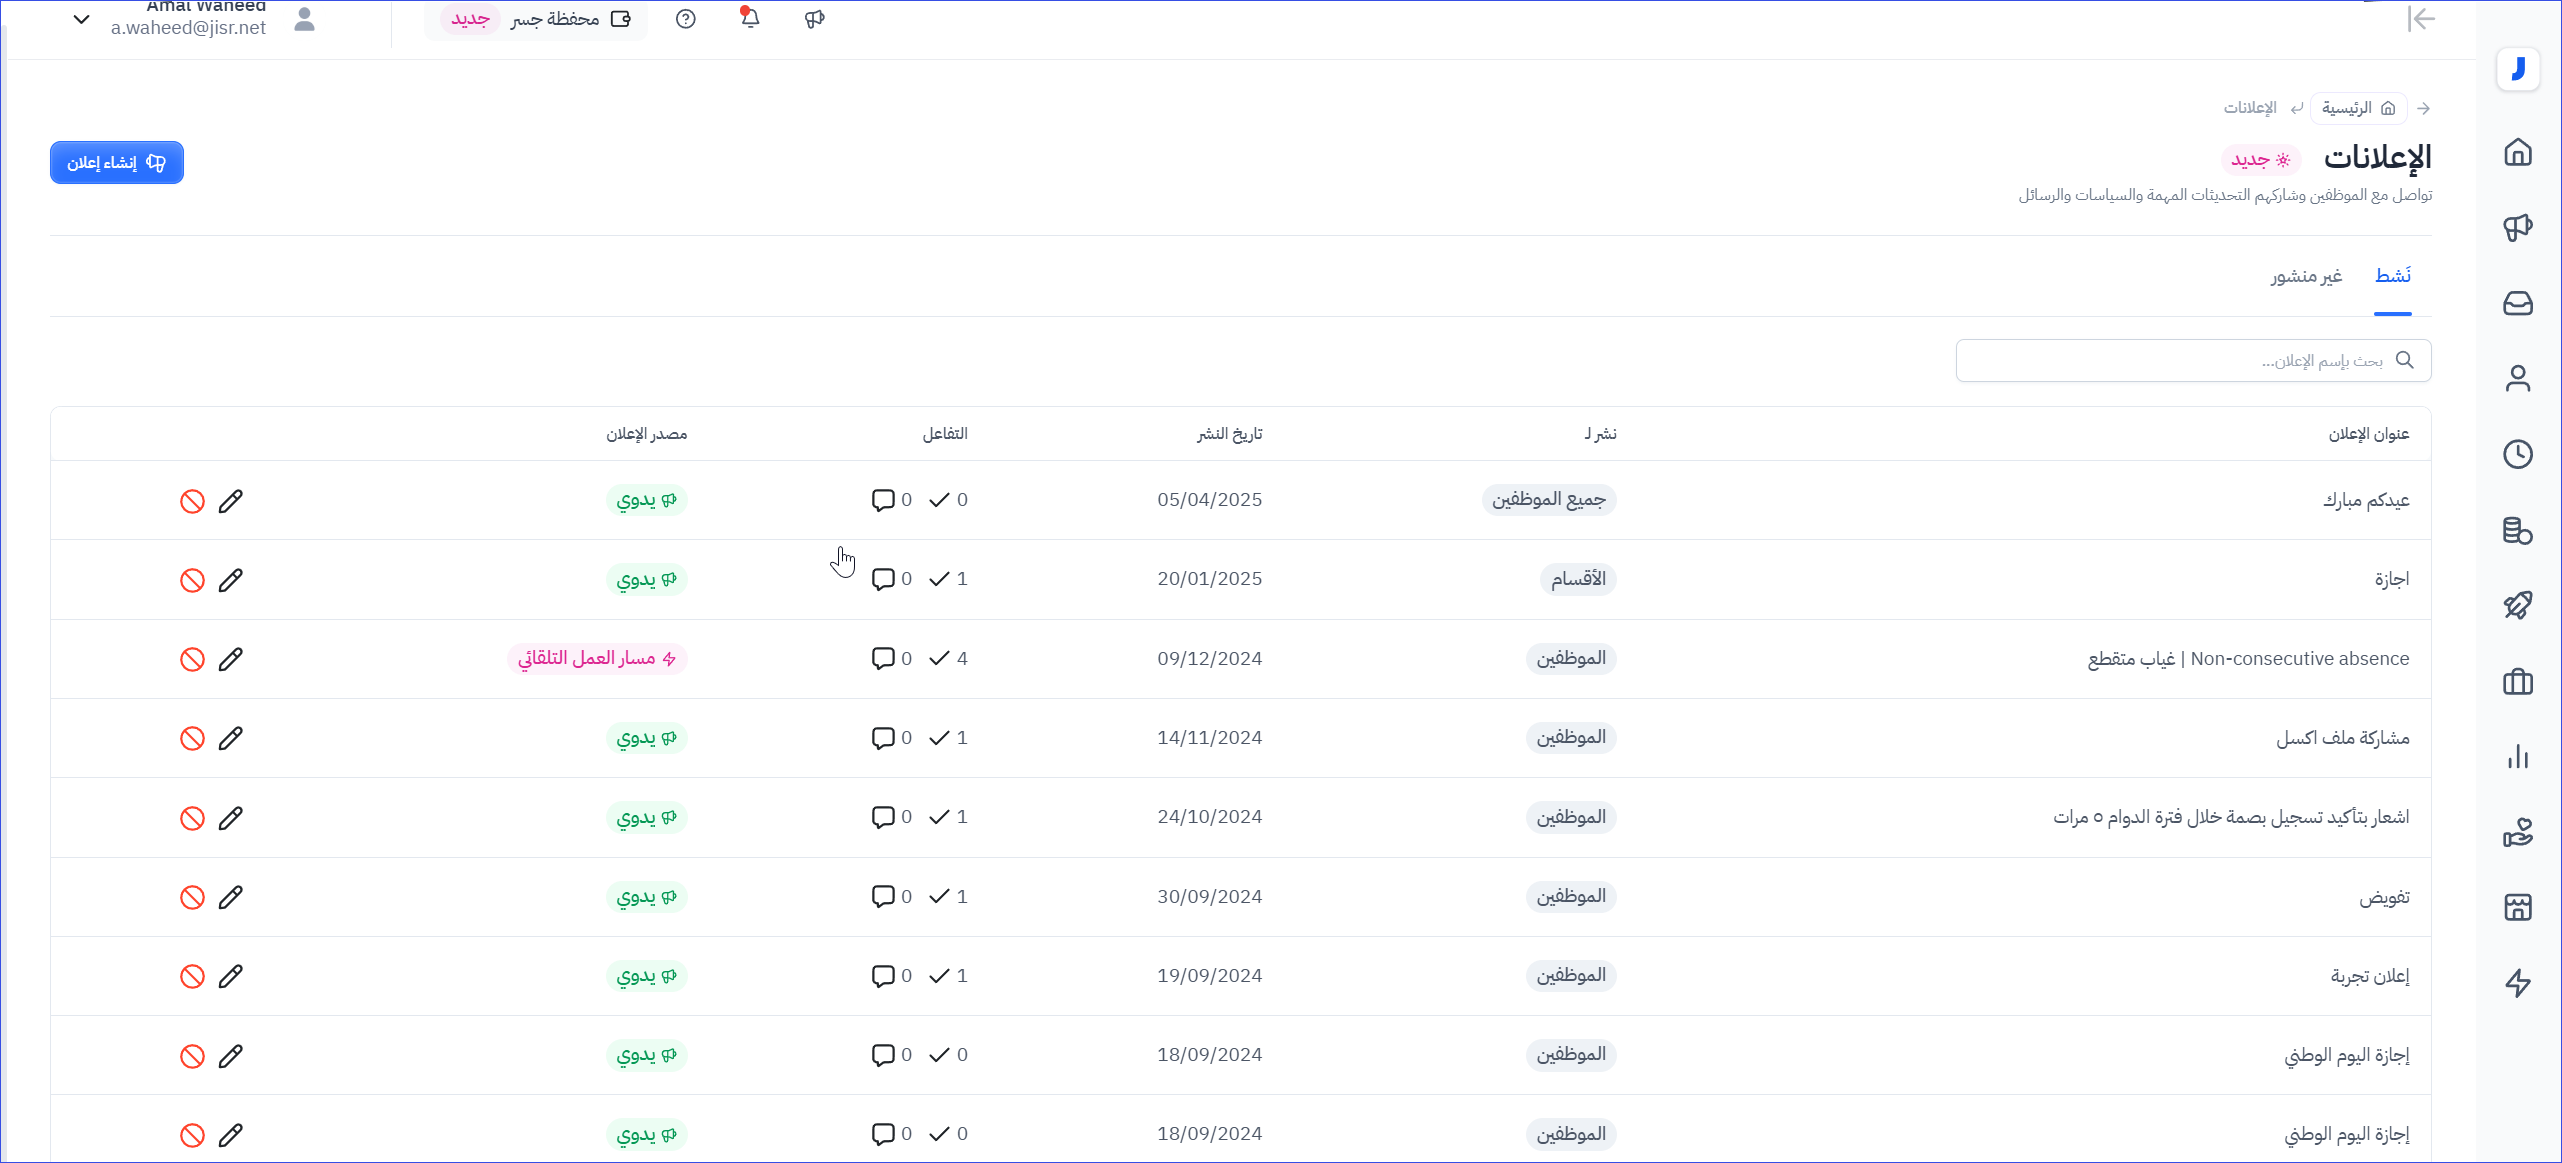Unpublish the اجازة announcement with red icon
2562x1163 pixels.
192,580
